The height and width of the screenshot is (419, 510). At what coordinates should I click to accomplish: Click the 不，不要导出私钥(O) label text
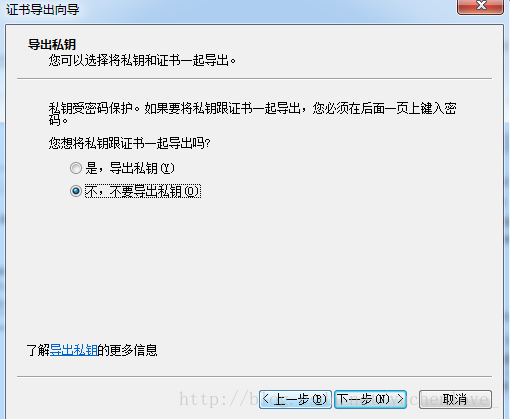tap(143, 191)
